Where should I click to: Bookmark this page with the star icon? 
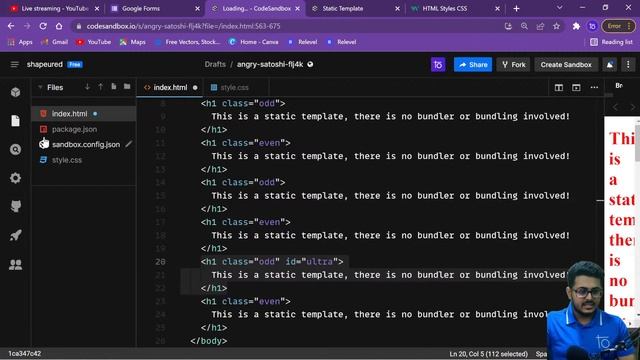(x=556, y=26)
